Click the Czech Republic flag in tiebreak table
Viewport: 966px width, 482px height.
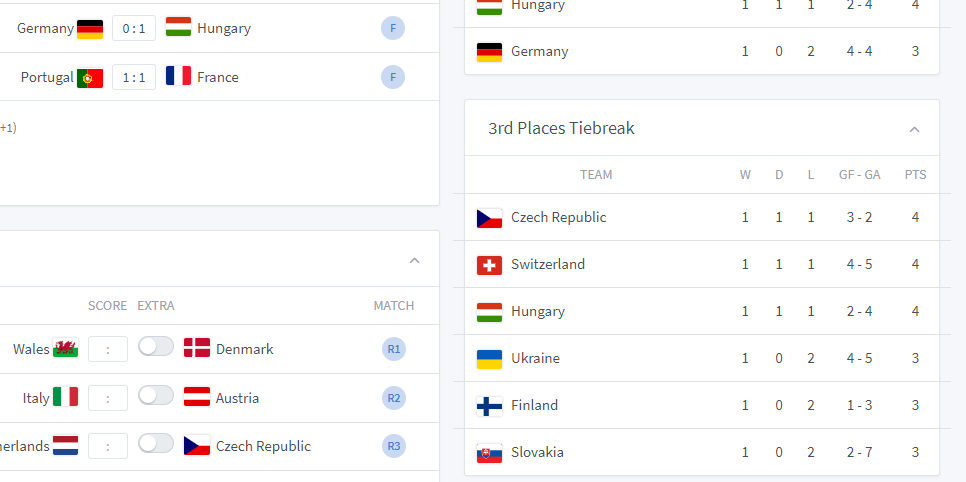coord(489,218)
